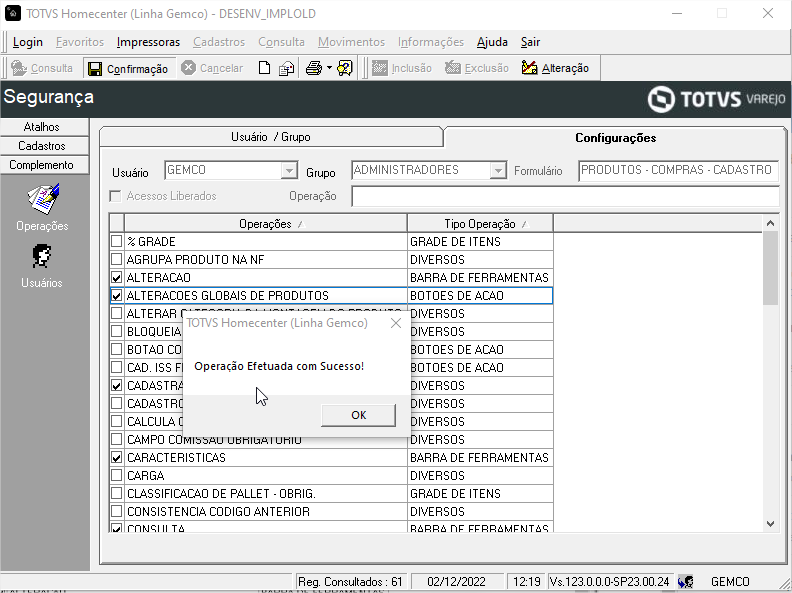Check CLASSIFICACAO DE PALLET - OBRIG. checkbox

[x=117, y=493]
